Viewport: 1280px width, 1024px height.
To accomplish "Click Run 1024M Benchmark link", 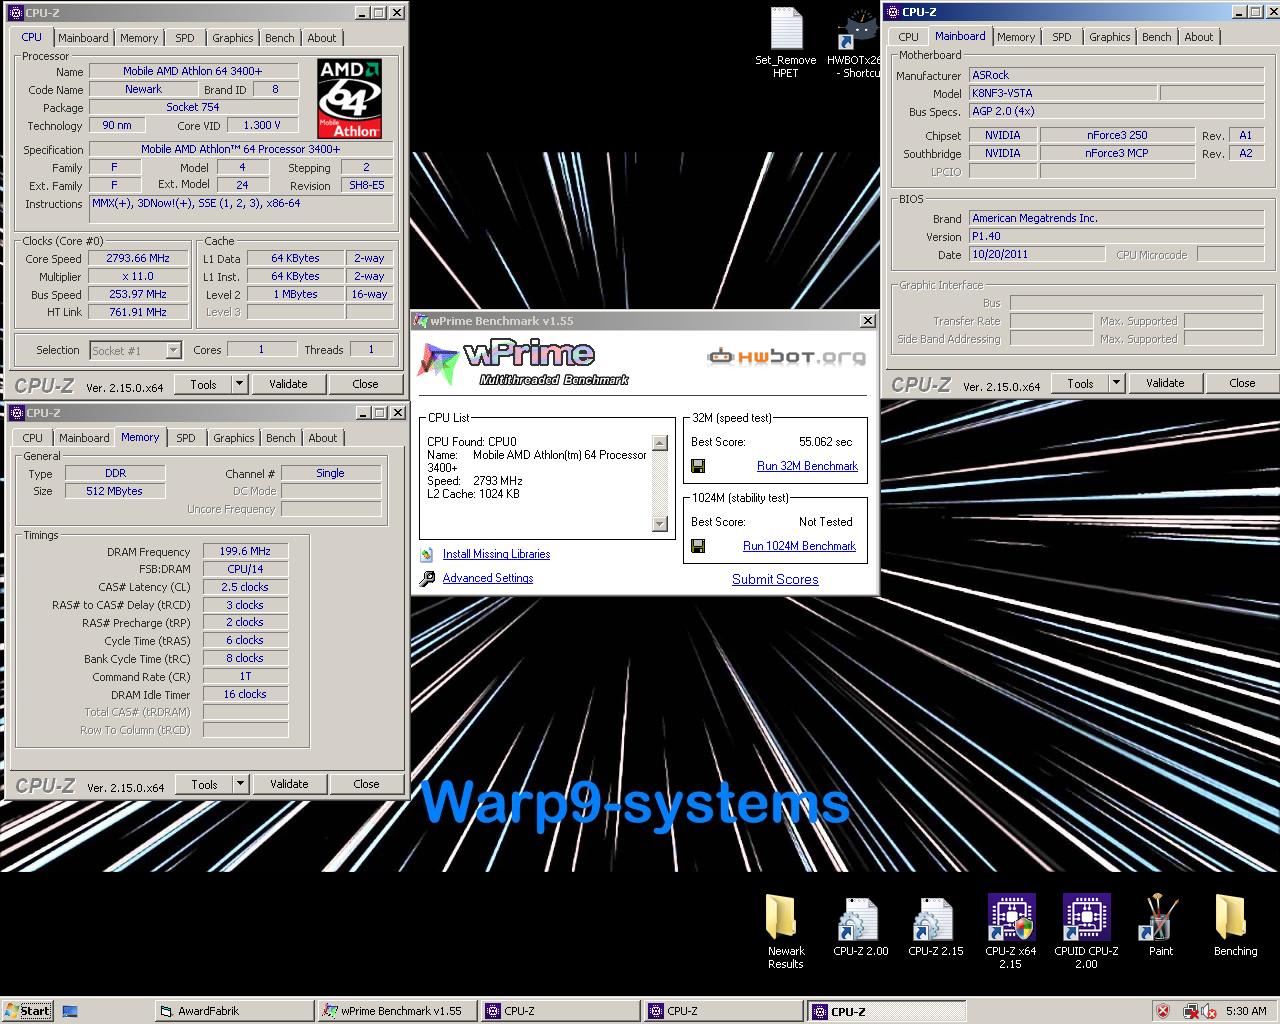I will click(799, 546).
